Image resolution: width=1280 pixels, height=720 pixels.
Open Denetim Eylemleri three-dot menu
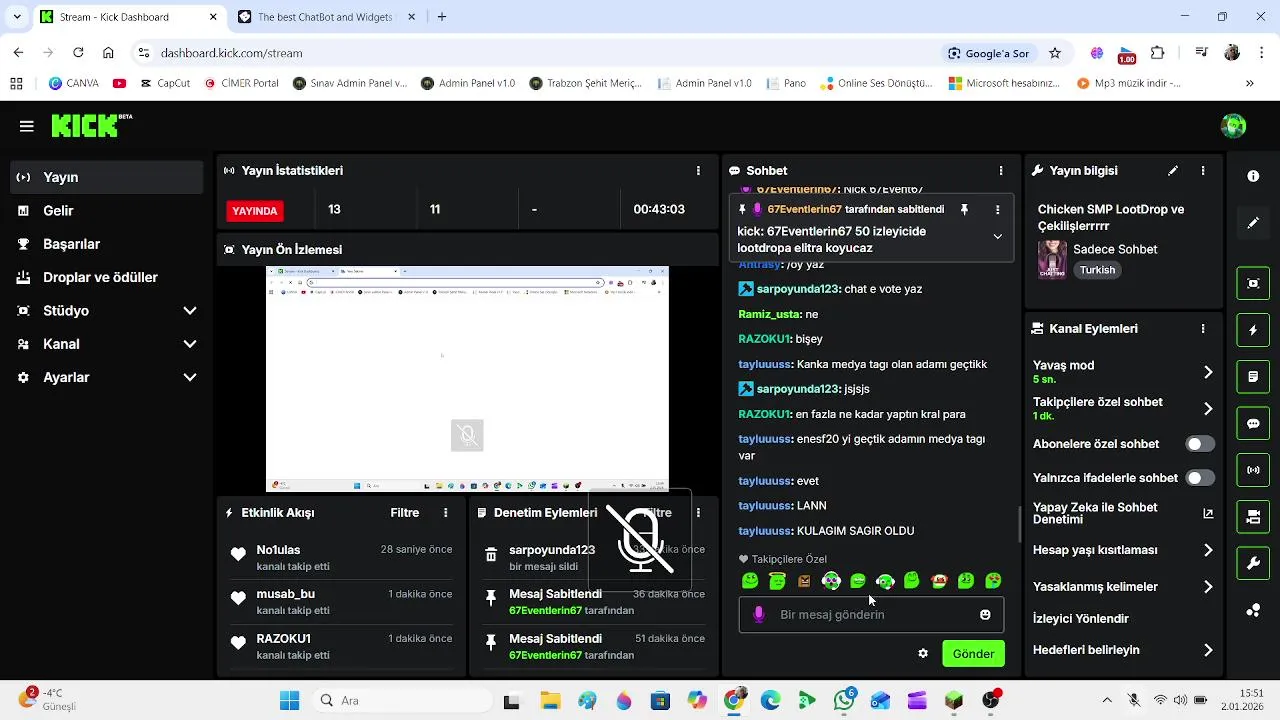698,513
